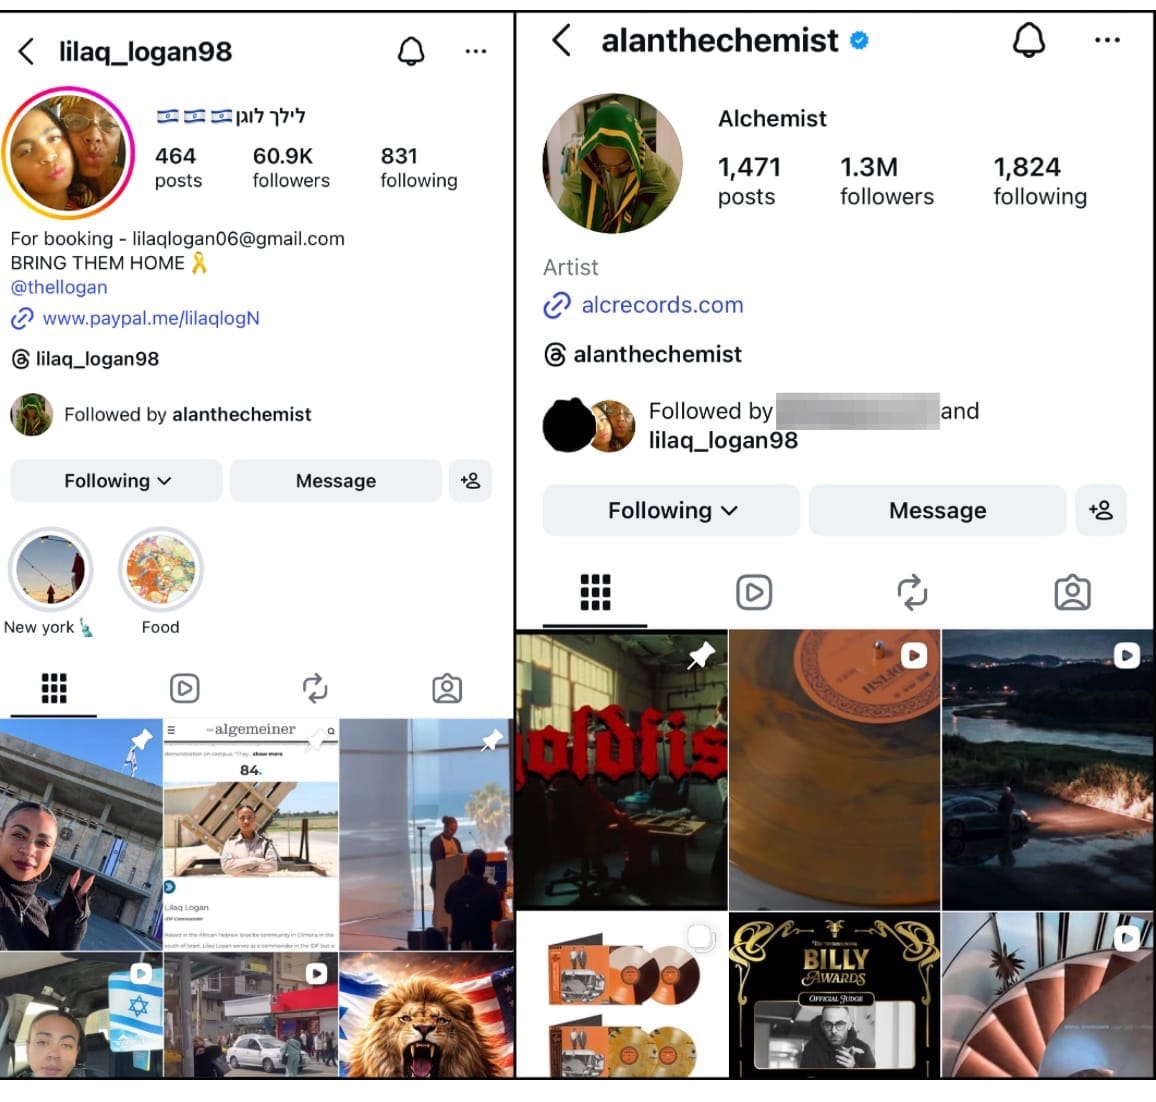1156x1102 pixels.
Task: Message lilaq_logan98
Action: (336, 481)
